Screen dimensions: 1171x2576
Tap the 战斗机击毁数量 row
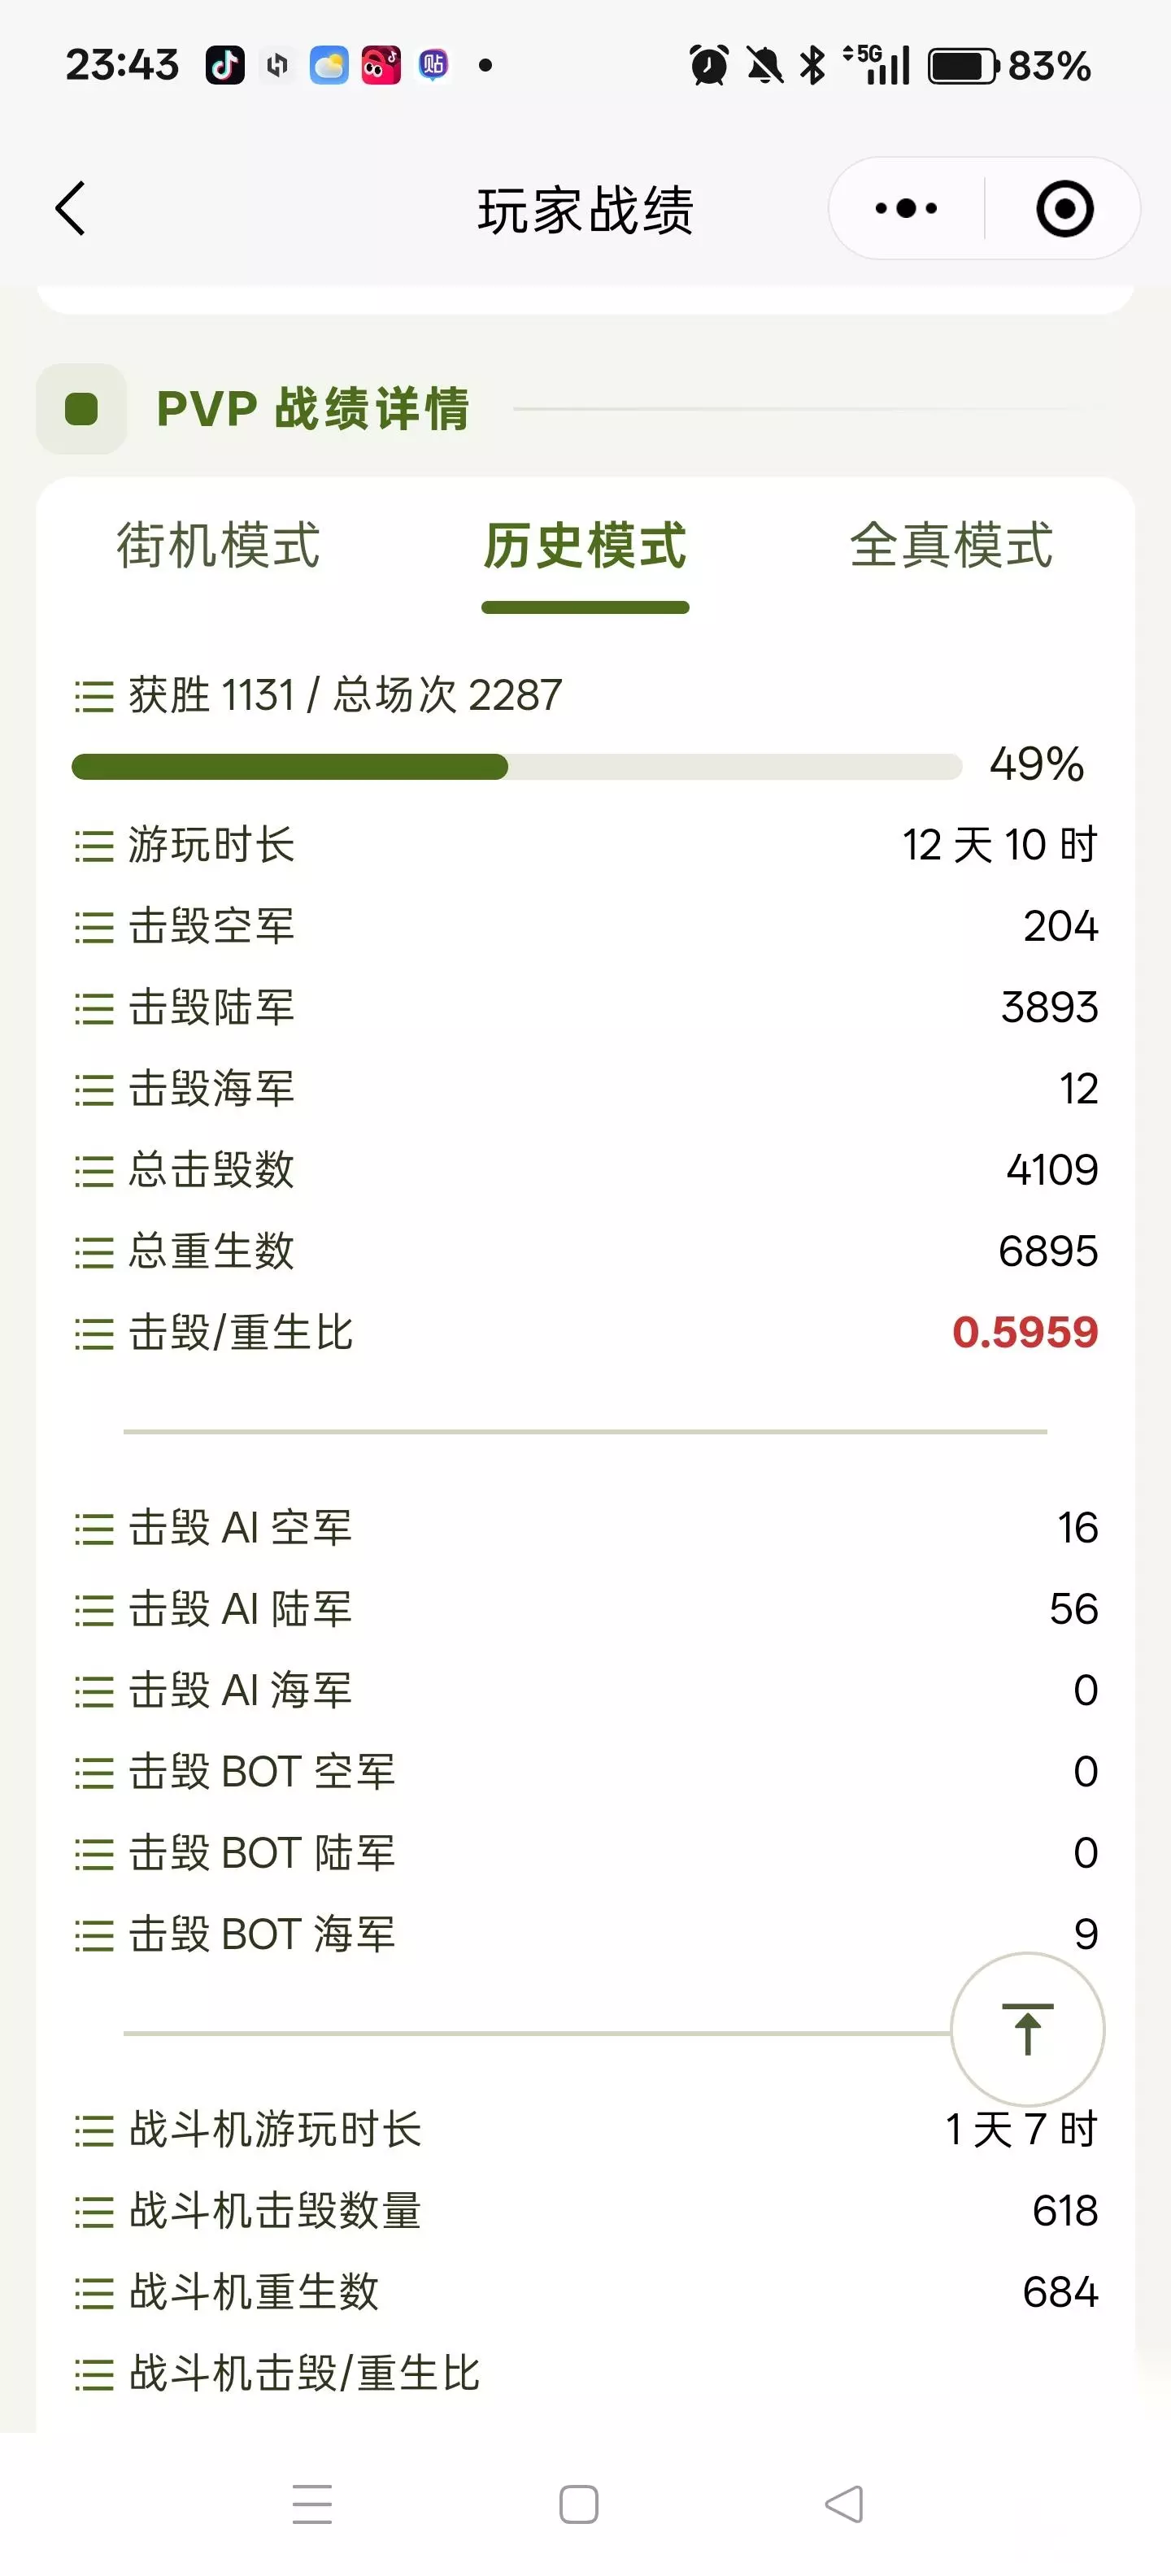click(x=586, y=2211)
